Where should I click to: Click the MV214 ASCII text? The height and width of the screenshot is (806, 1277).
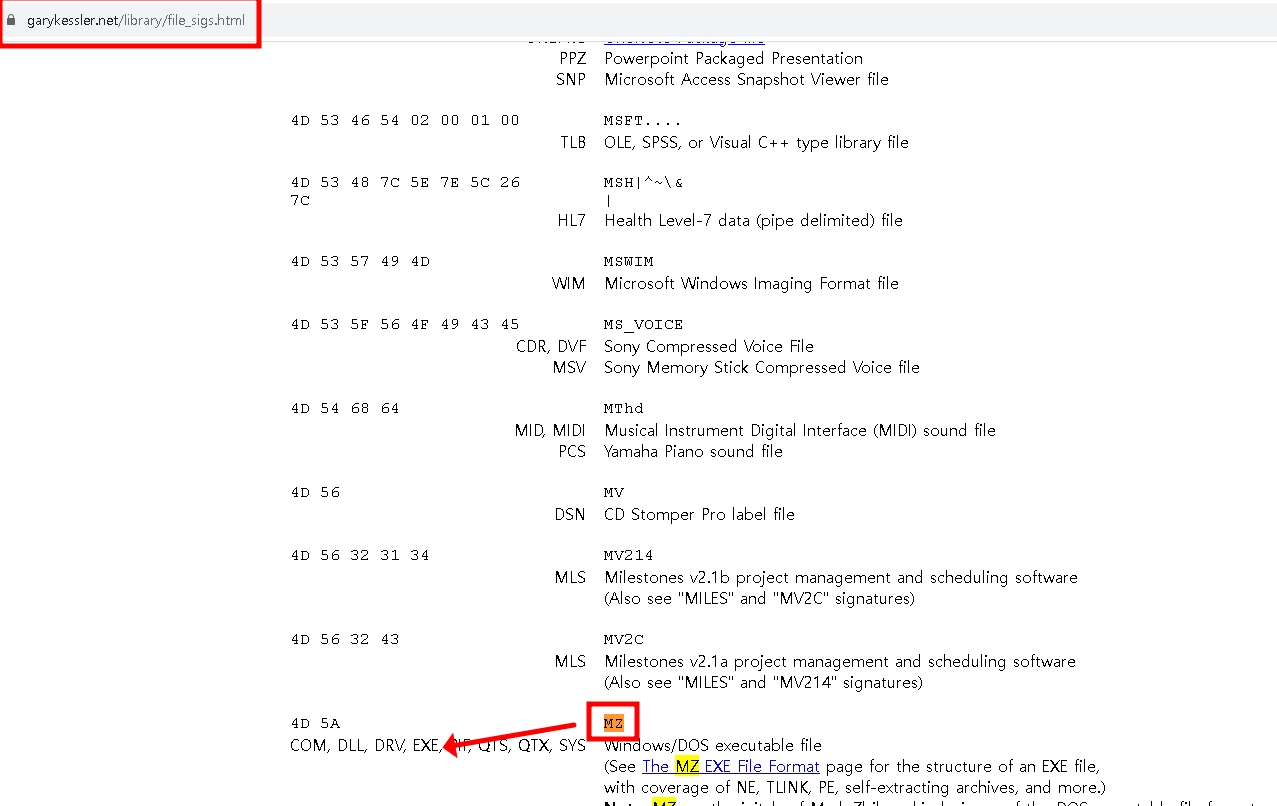point(628,556)
